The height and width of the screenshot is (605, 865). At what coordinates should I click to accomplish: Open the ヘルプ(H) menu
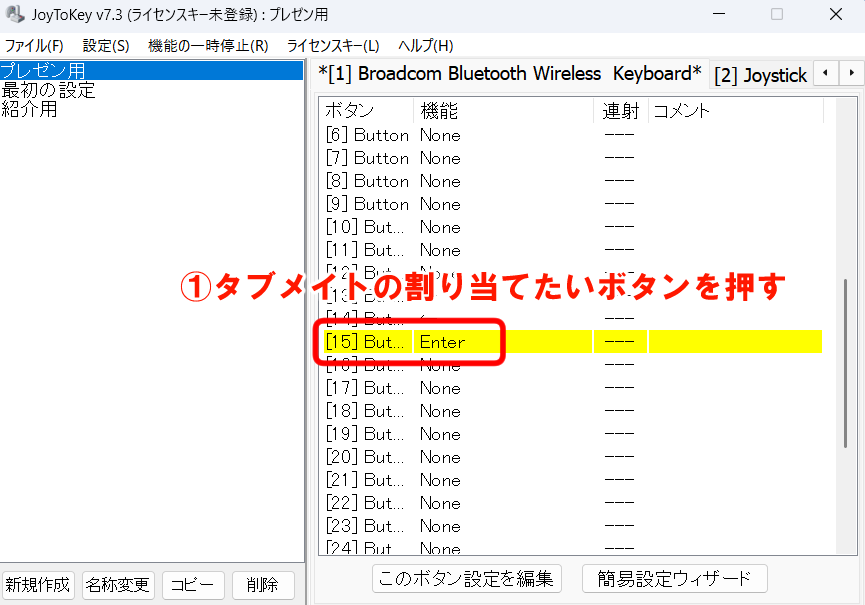click(425, 46)
